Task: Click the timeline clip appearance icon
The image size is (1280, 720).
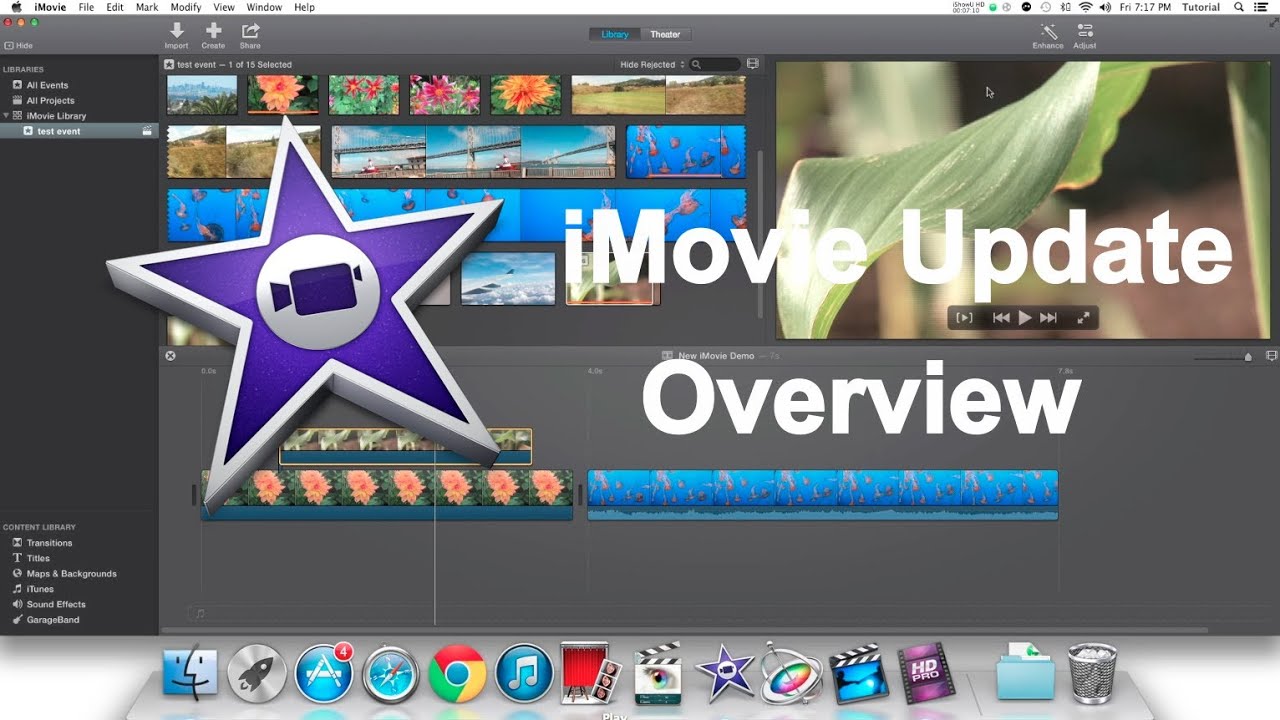Action: tap(1272, 356)
